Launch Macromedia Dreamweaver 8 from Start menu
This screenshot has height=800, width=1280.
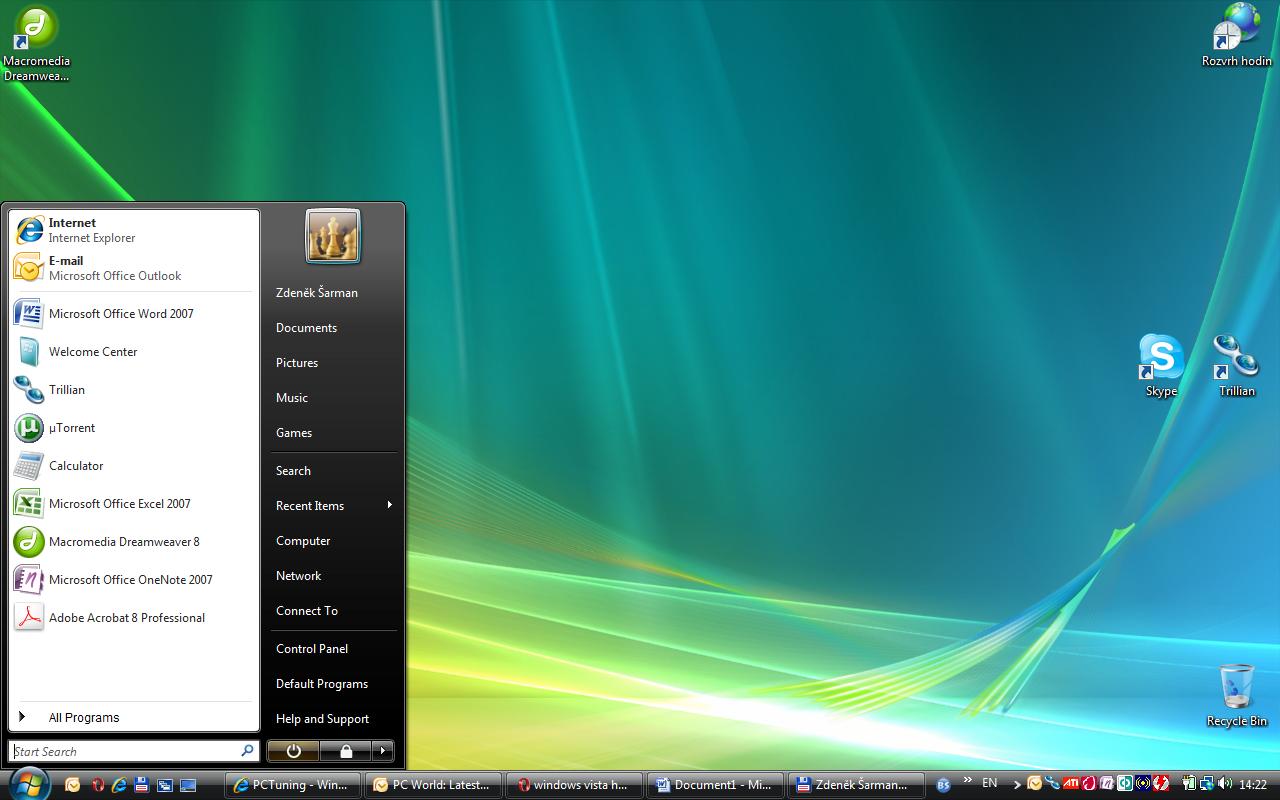click(134, 542)
